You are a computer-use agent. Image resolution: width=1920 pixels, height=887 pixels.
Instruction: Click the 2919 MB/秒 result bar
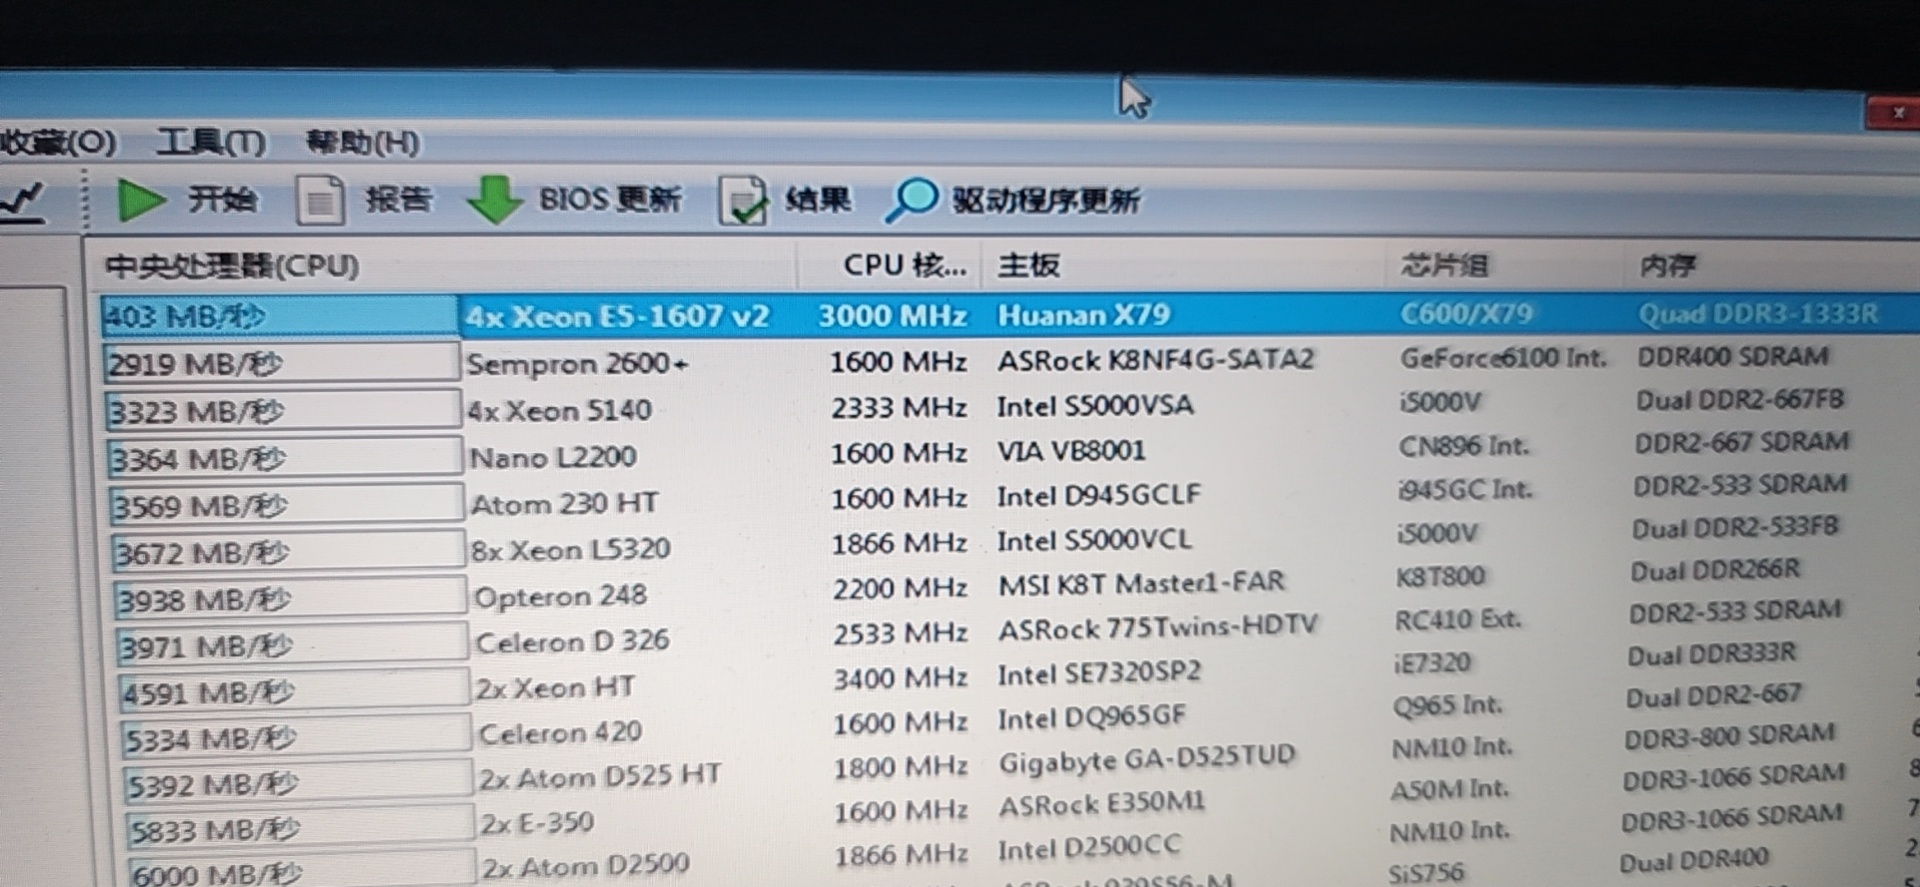[281, 363]
